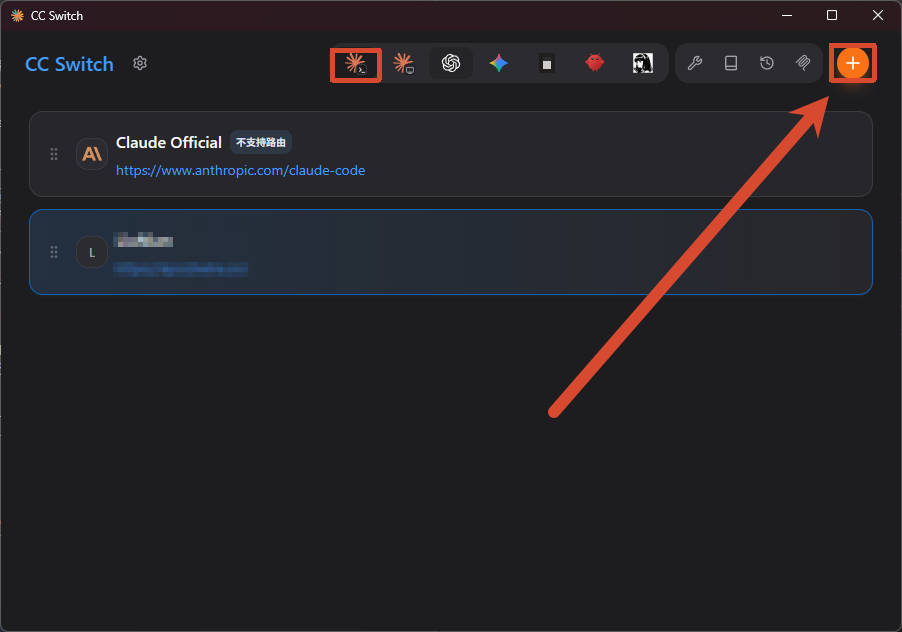Select the white square OpenCode icon
The width and height of the screenshot is (902, 632).
[x=546, y=63]
